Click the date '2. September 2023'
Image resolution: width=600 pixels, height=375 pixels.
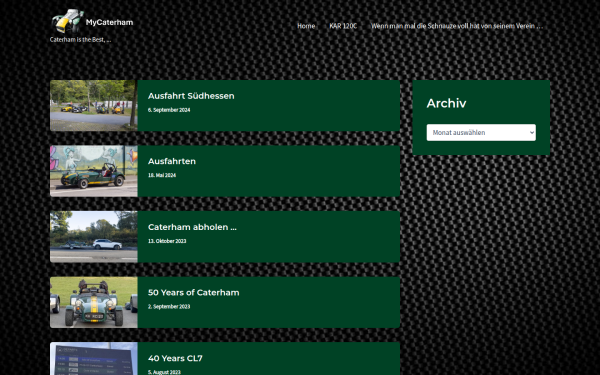169,307
